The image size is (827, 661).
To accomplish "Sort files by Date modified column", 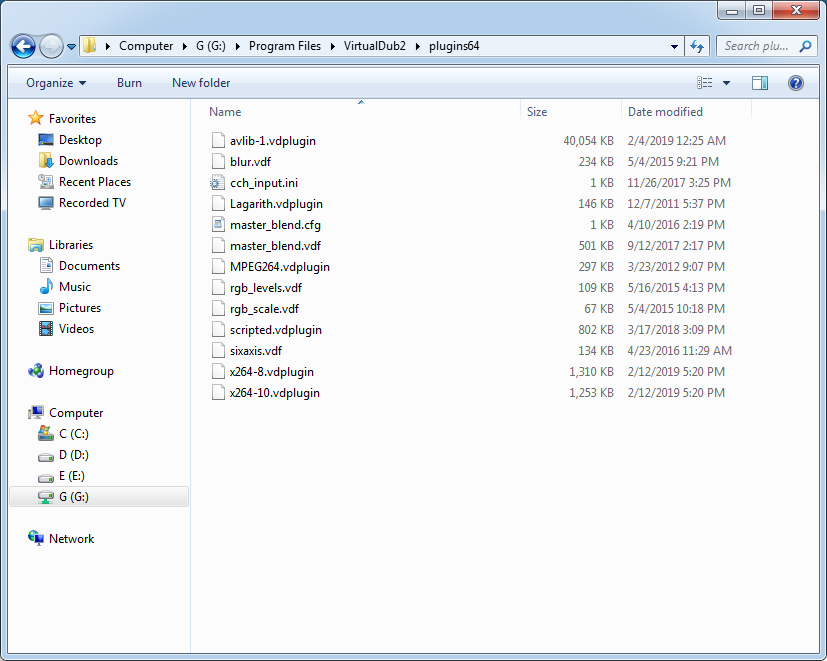I will 665,112.
